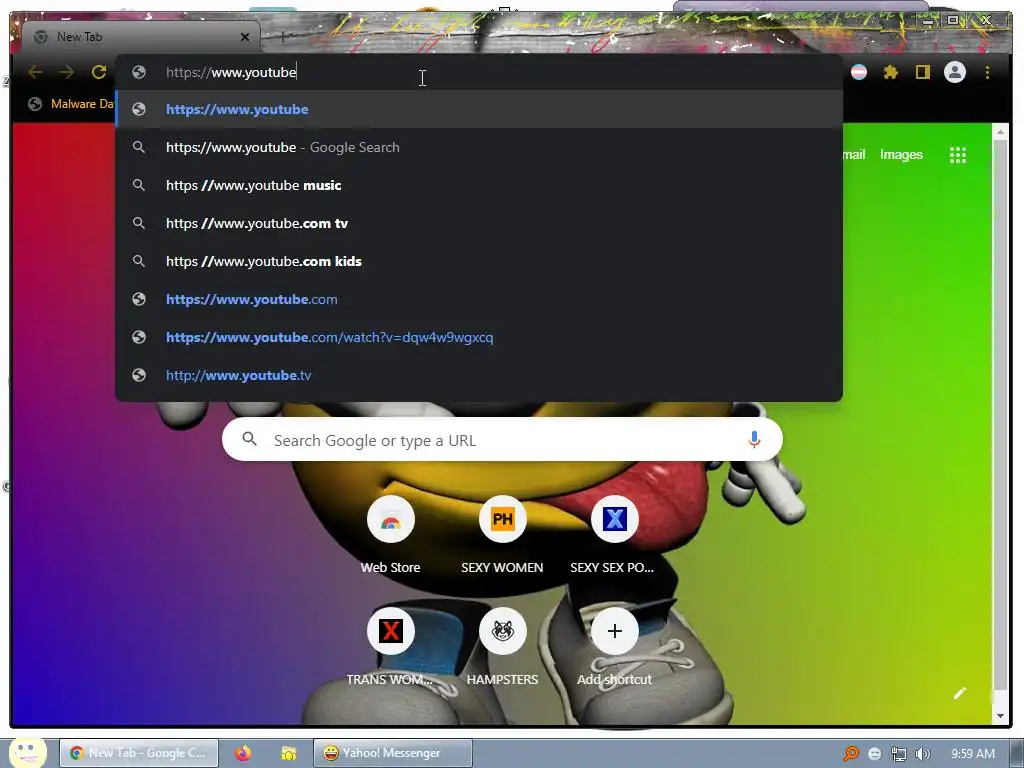The width and height of the screenshot is (1024, 768).
Task: Open the Extensions puzzle piece menu
Action: pyautogui.click(x=891, y=72)
